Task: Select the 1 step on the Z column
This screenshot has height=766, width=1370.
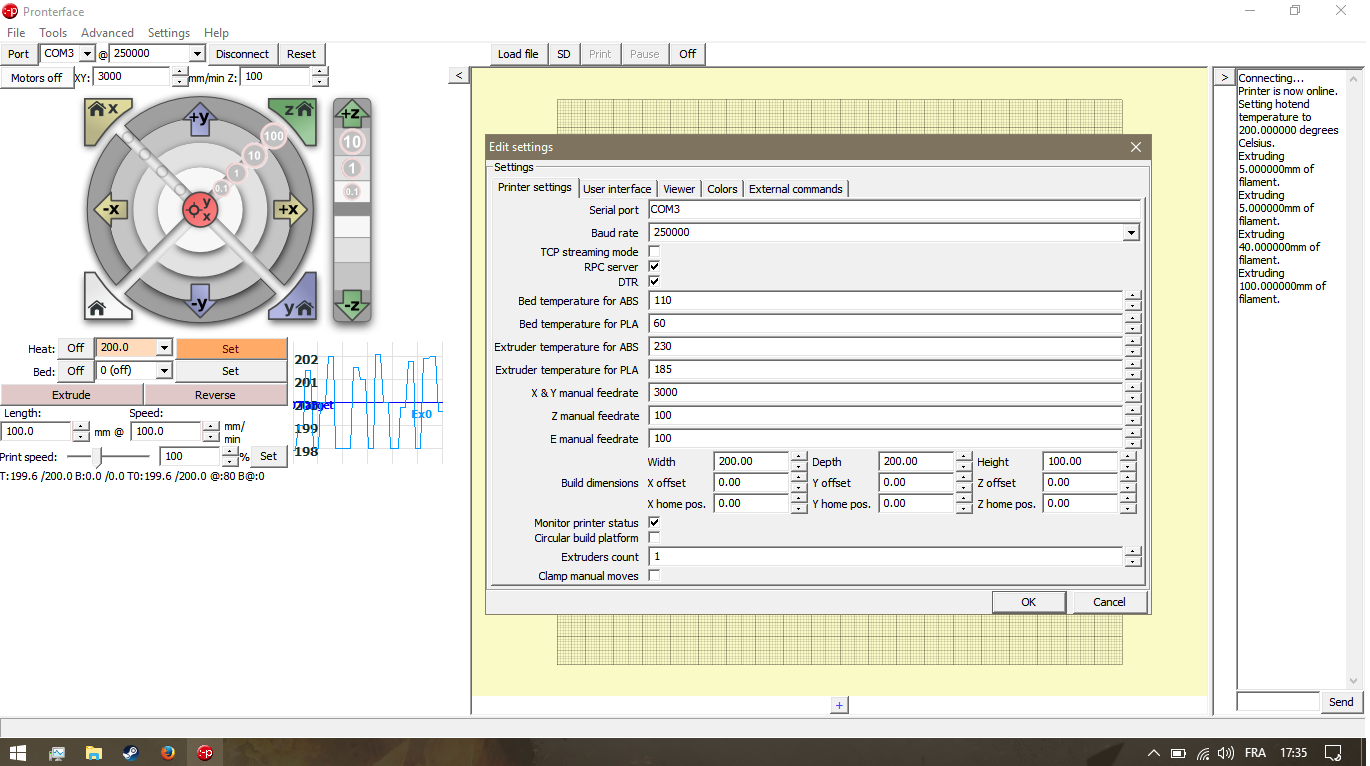Action: (x=352, y=168)
